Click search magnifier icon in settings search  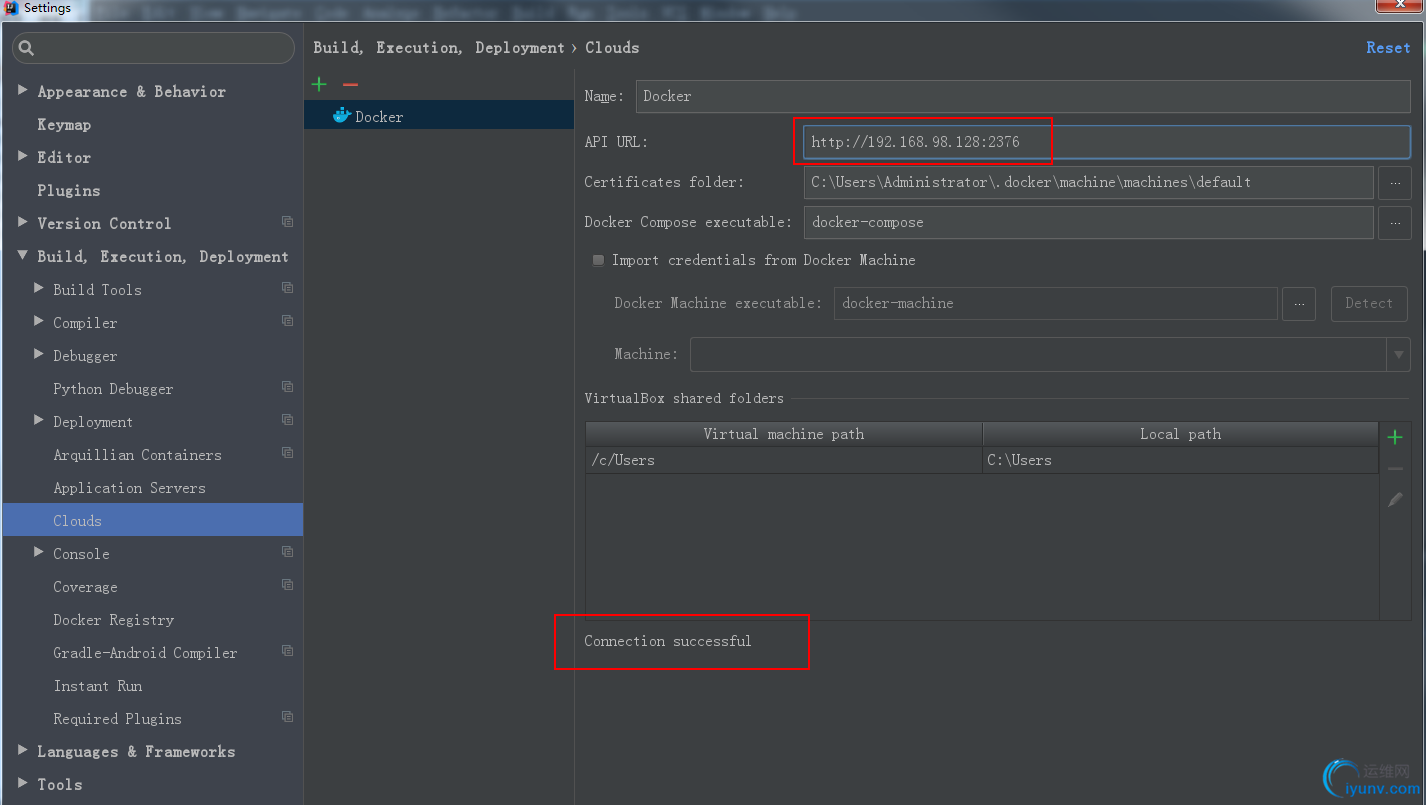tap(26, 48)
